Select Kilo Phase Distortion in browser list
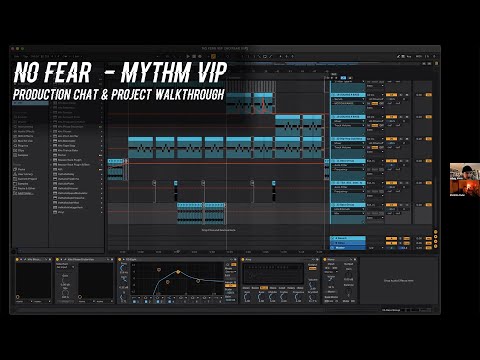Viewport: 480px width, 360px height. 71,127
